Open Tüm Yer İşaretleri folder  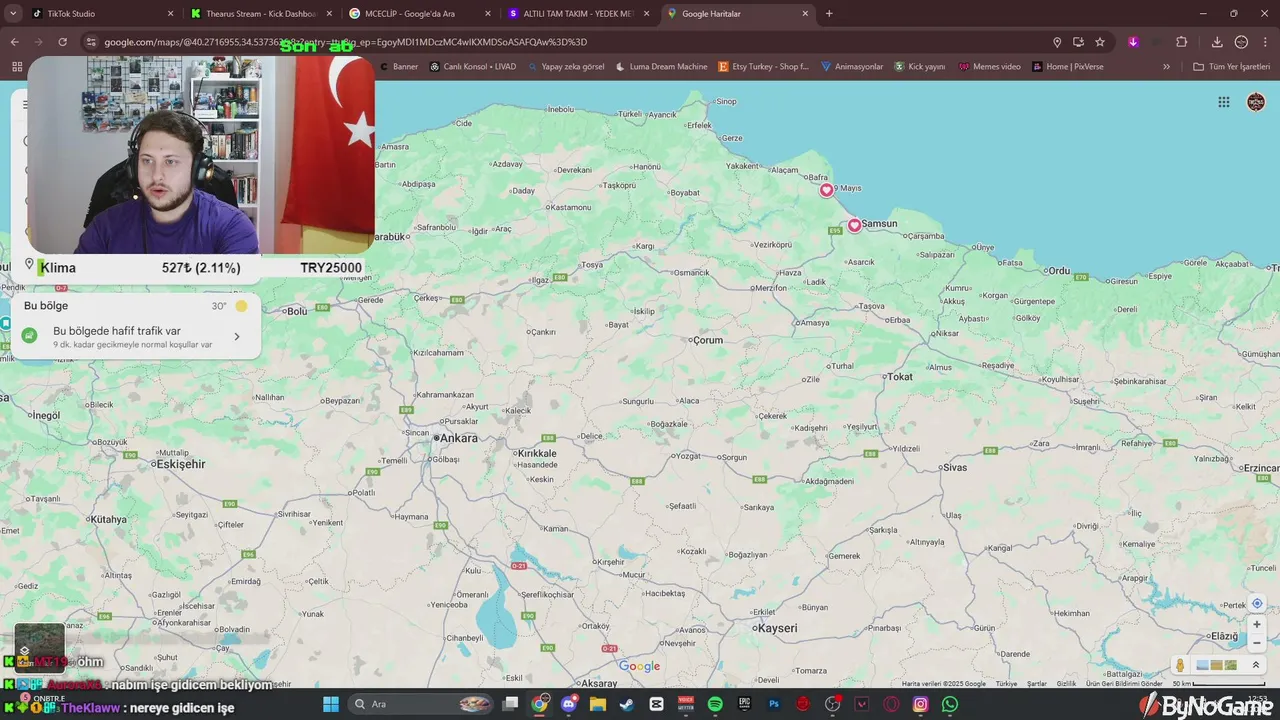coord(1231,67)
